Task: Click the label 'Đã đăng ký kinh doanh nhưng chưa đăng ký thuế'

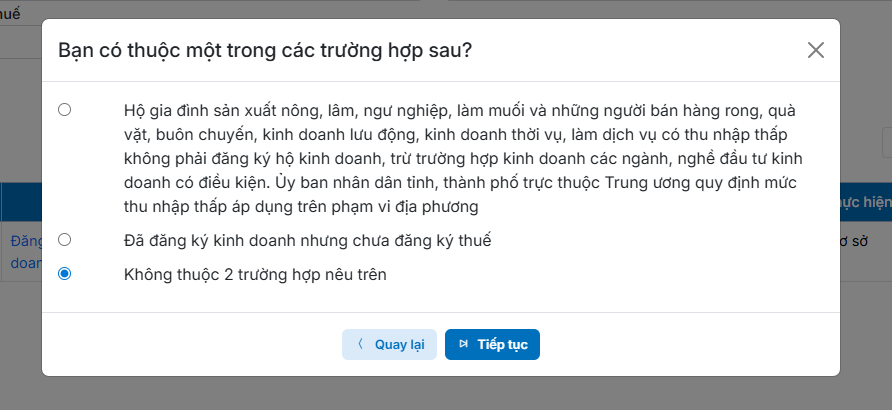Action: click(307, 240)
